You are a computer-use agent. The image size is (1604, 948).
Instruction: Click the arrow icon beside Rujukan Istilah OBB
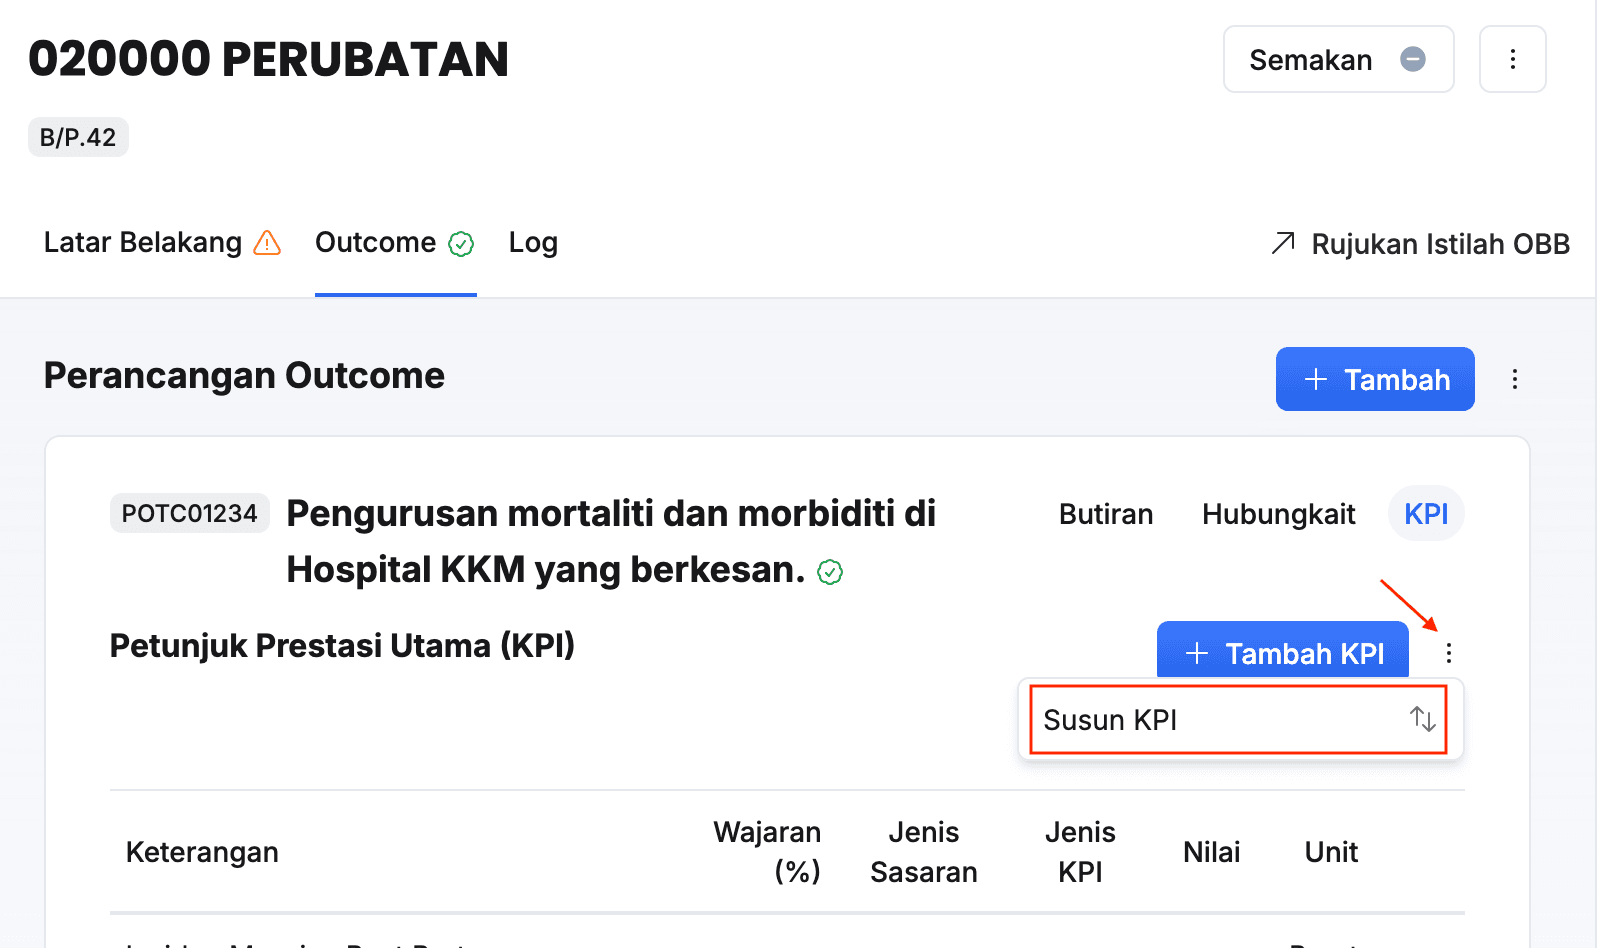pos(1283,243)
